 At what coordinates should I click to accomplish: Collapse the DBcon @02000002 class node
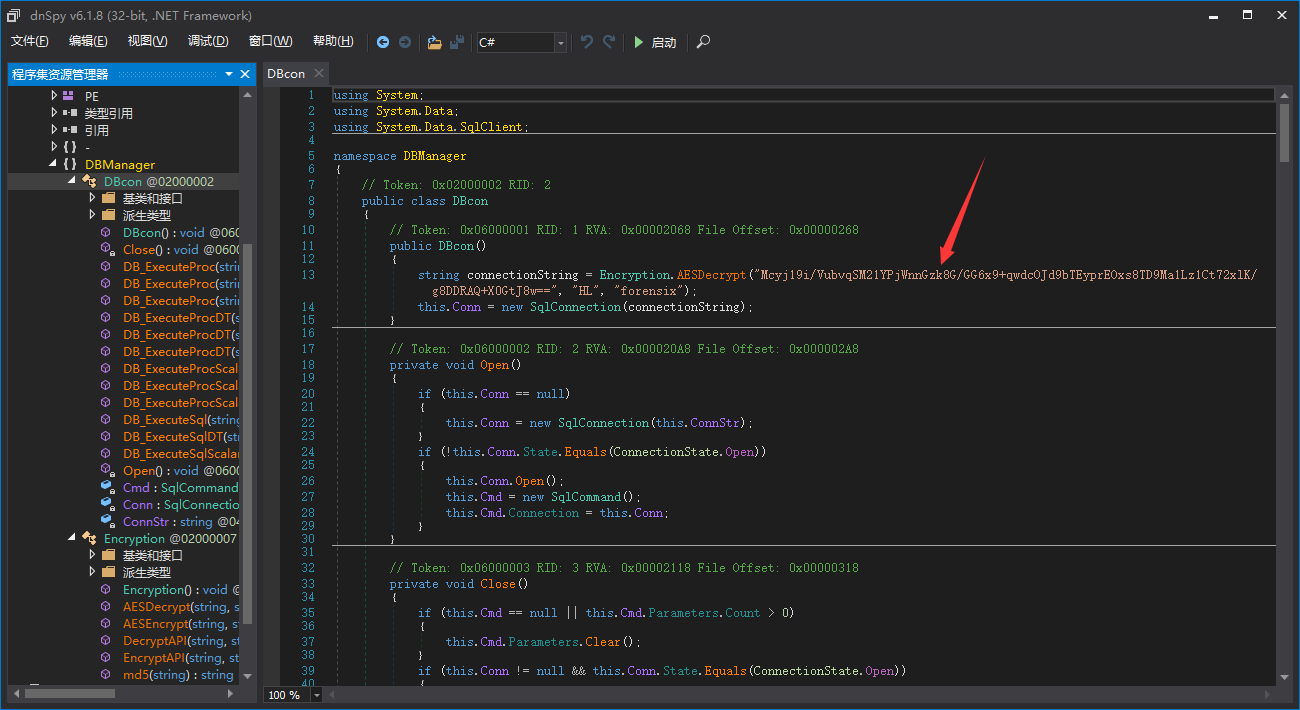(73, 181)
